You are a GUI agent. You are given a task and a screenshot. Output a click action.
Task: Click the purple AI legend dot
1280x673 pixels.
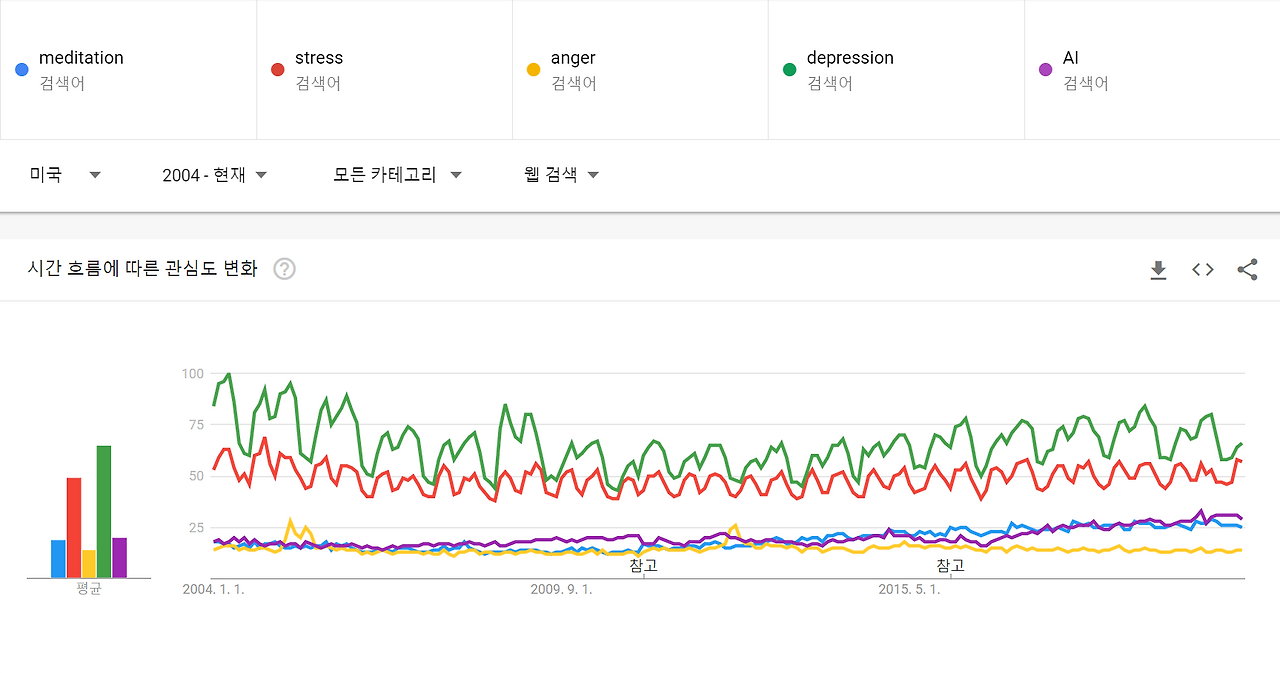(x=1045, y=69)
